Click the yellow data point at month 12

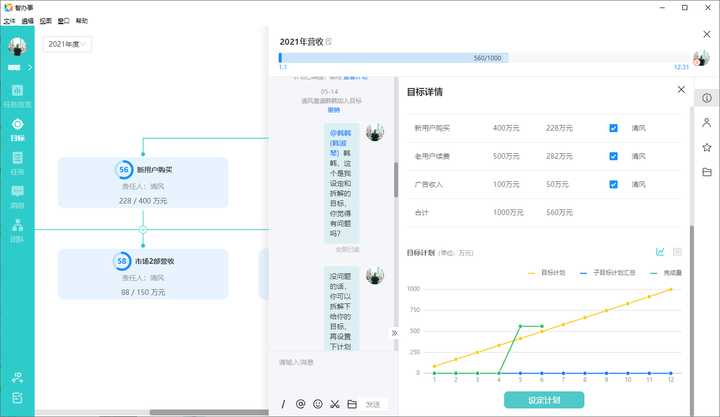pos(671,289)
